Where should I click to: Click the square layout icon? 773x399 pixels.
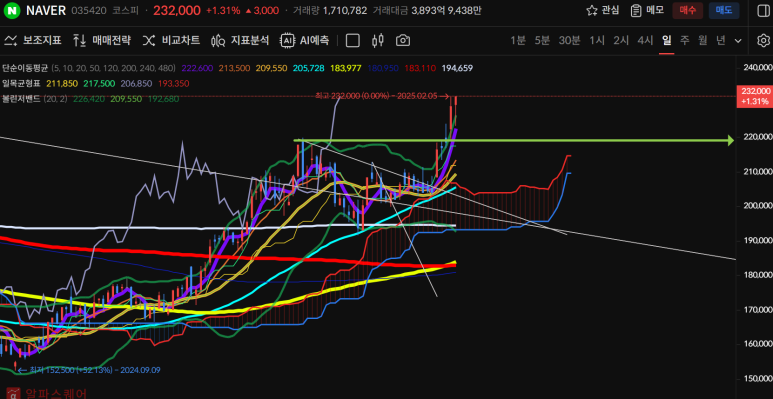click(x=352, y=40)
